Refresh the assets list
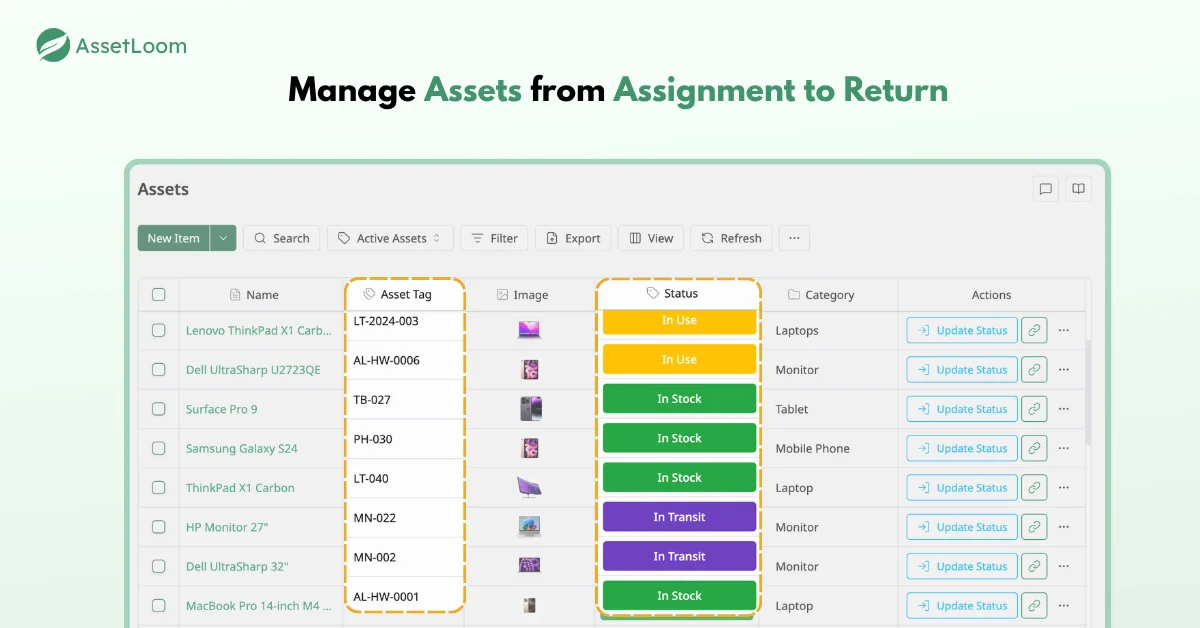Image resolution: width=1200 pixels, height=628 pixels. (x=731, y=238)
